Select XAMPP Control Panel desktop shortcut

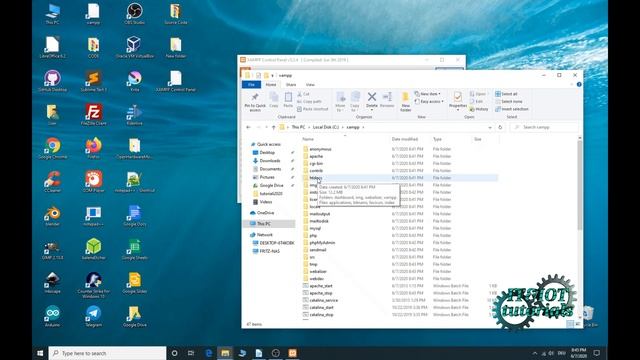(x=176, y=80)
